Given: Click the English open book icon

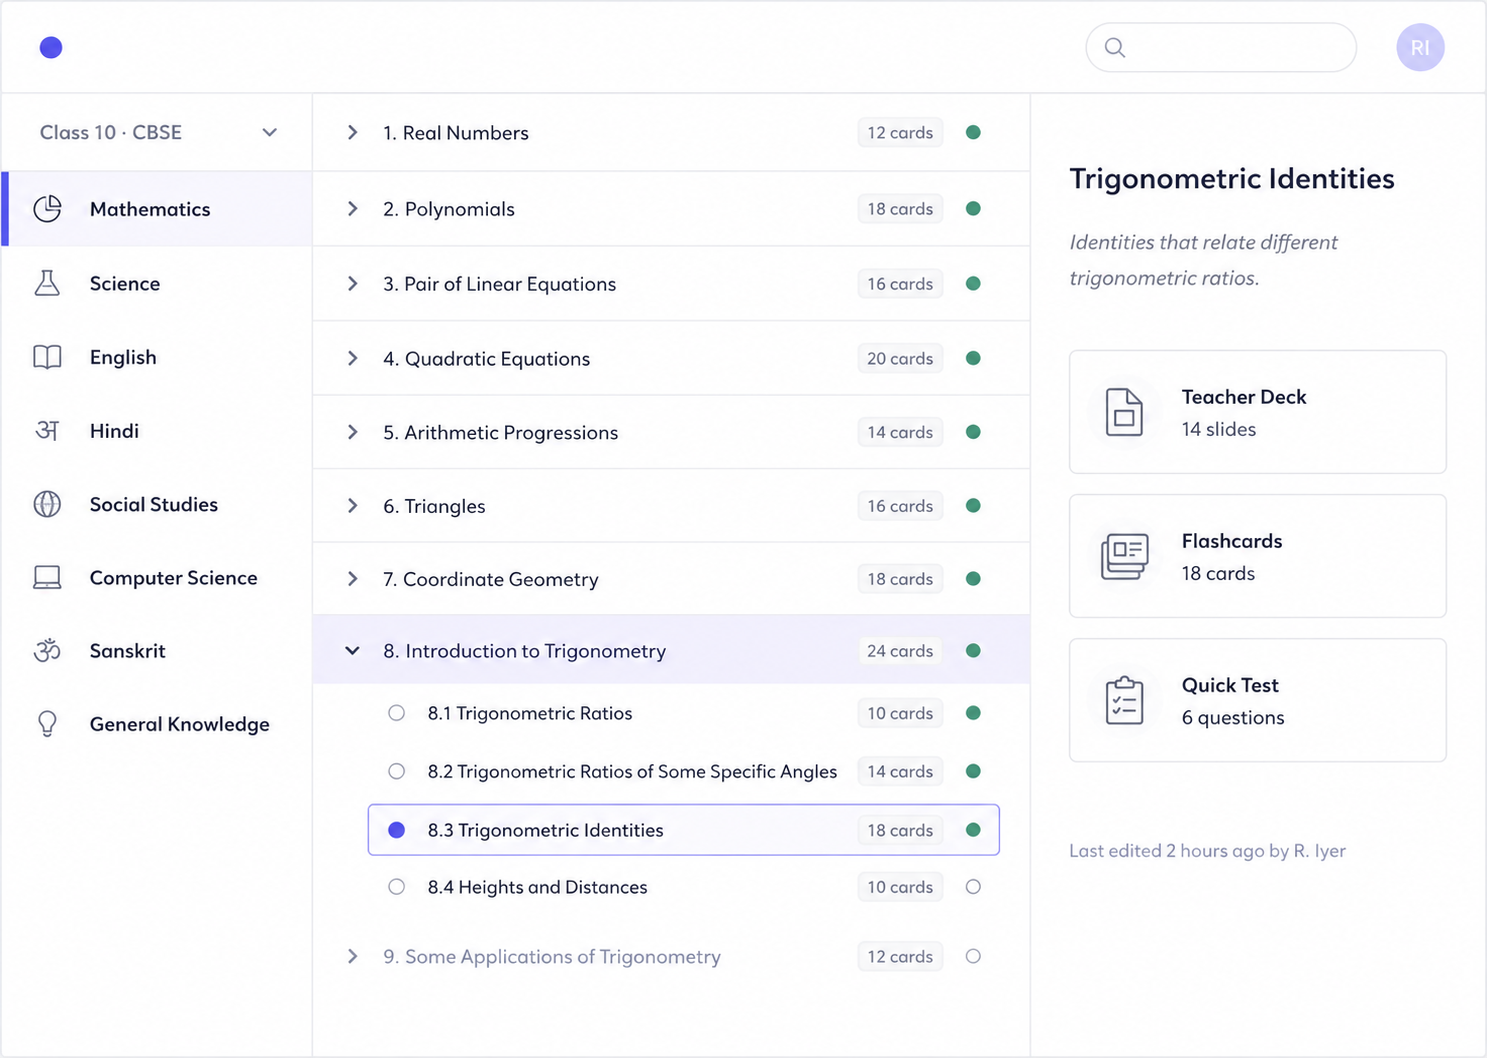Looking at the screenshot, I should point(47,357).
